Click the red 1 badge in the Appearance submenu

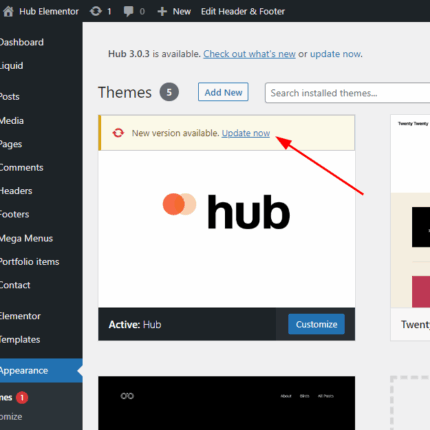point(22,397)
